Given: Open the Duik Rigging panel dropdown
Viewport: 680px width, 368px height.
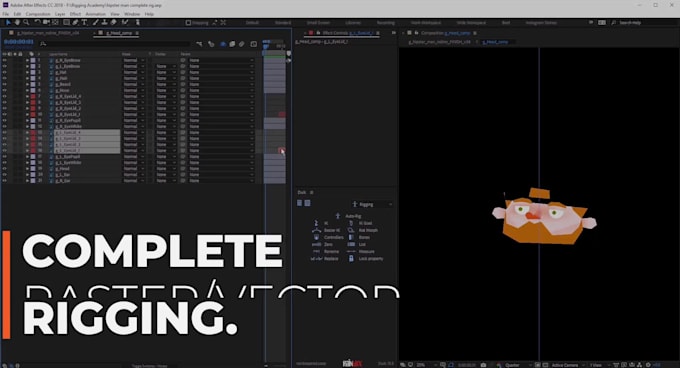Looking at the screenshot, I should 372,204.
